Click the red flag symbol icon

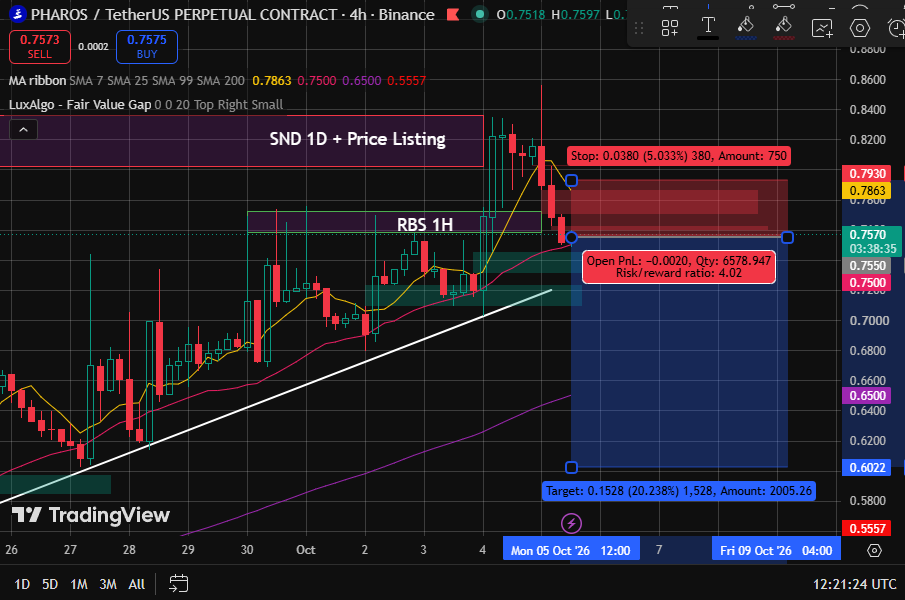453,14
